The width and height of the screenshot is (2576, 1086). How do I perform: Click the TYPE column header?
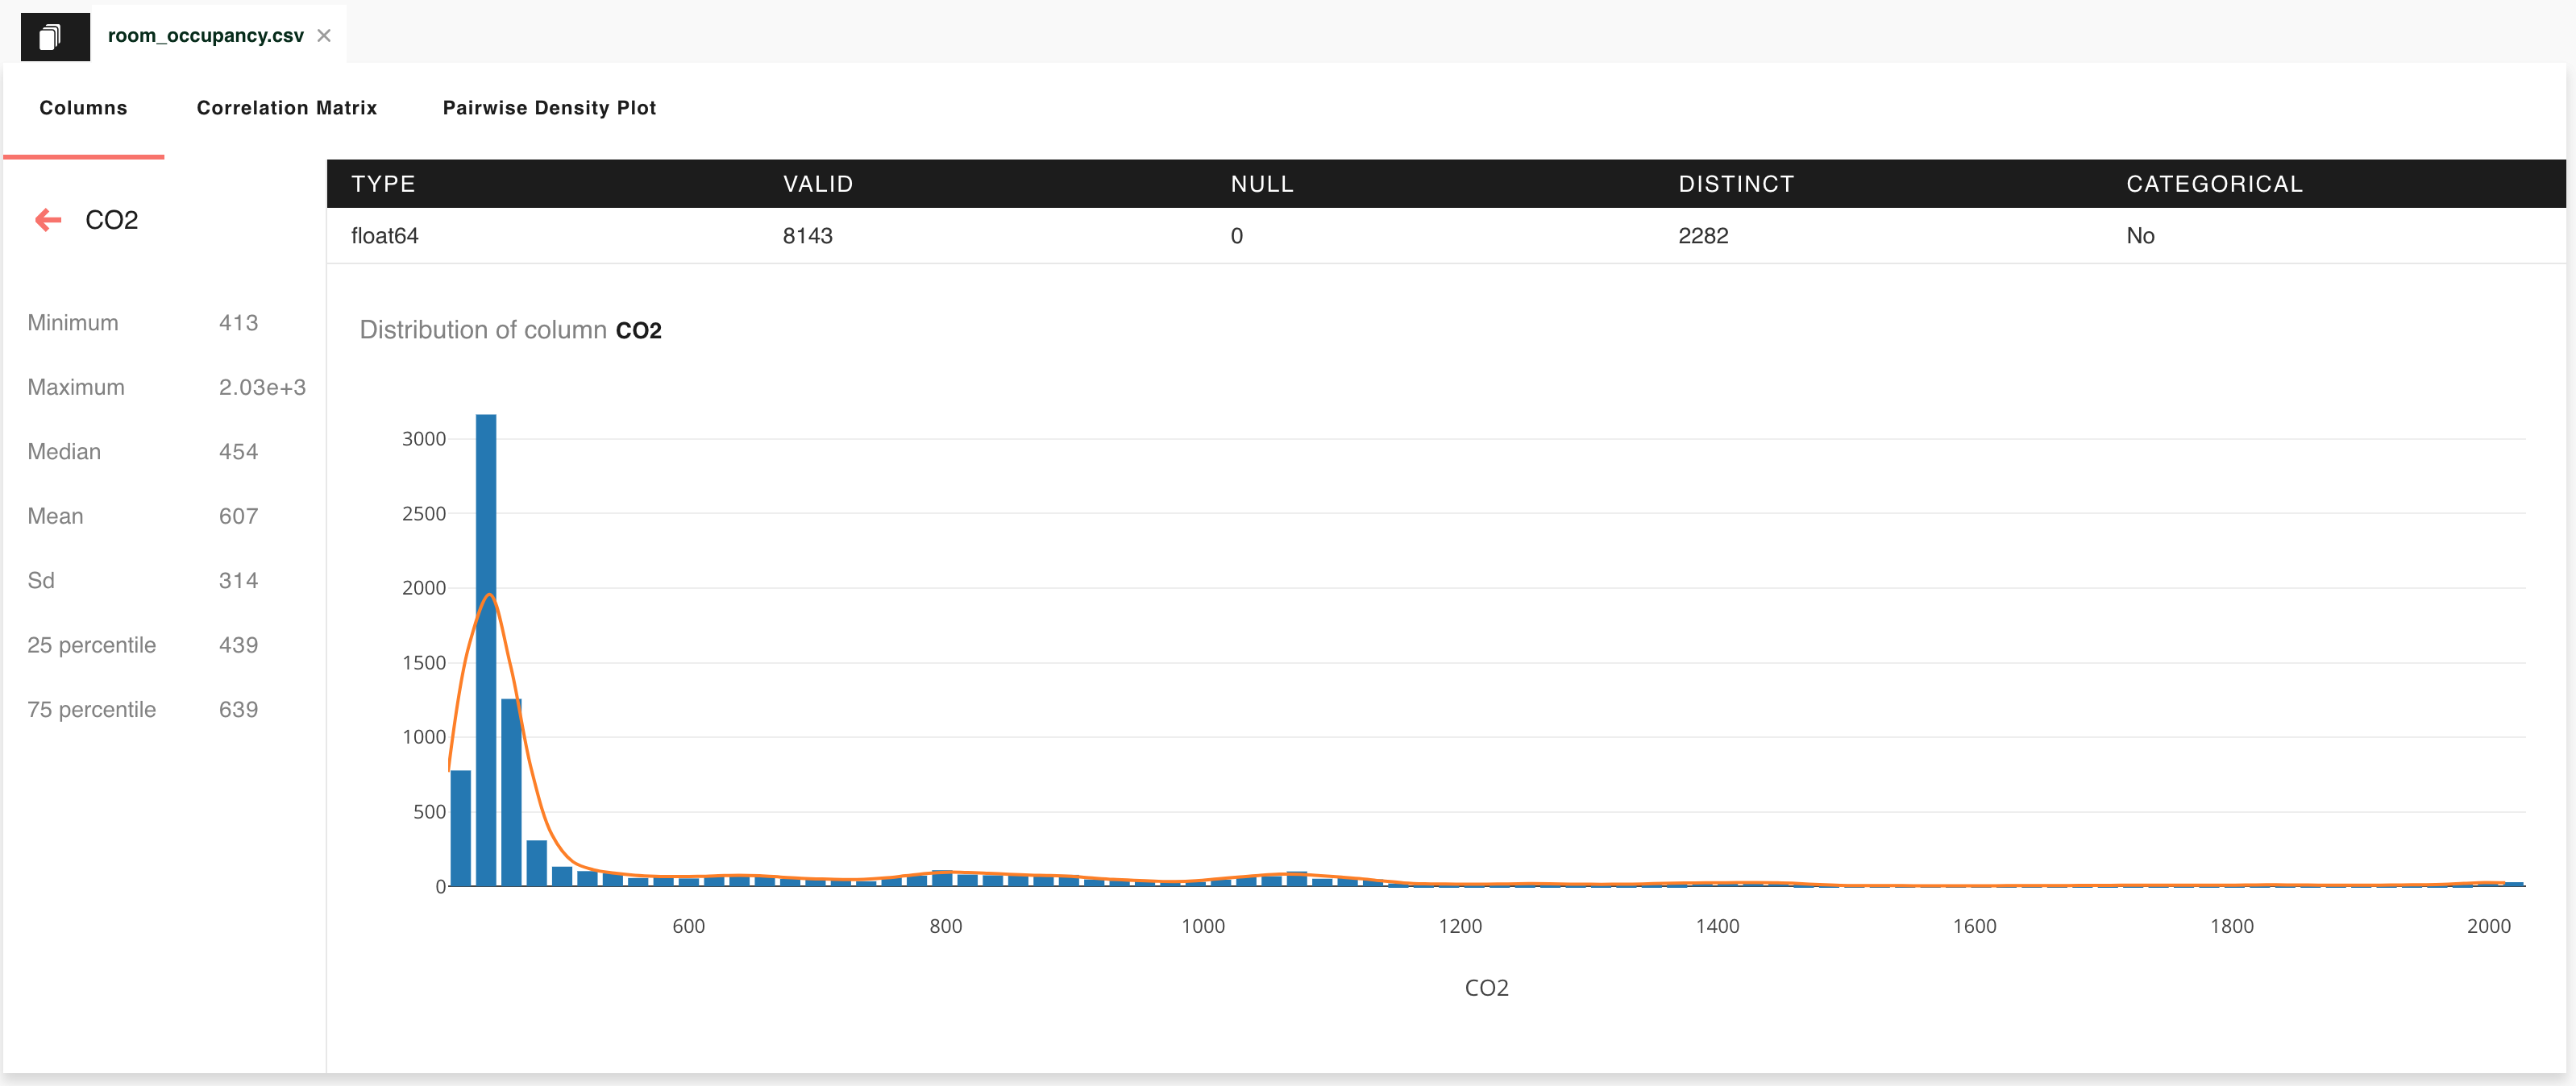click(383, 184)
